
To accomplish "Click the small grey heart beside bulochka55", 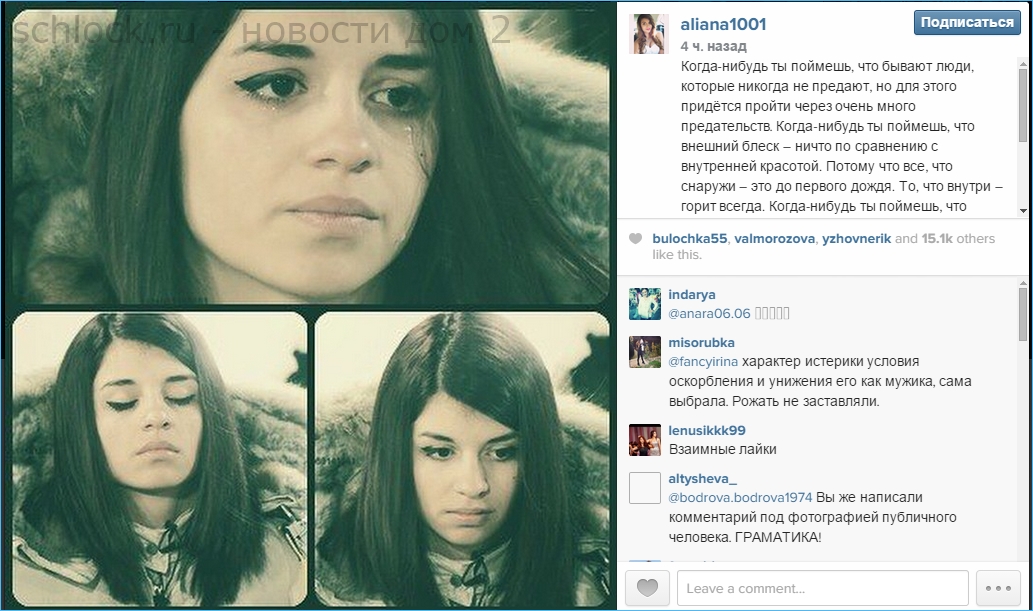I will tap(635, 239).
